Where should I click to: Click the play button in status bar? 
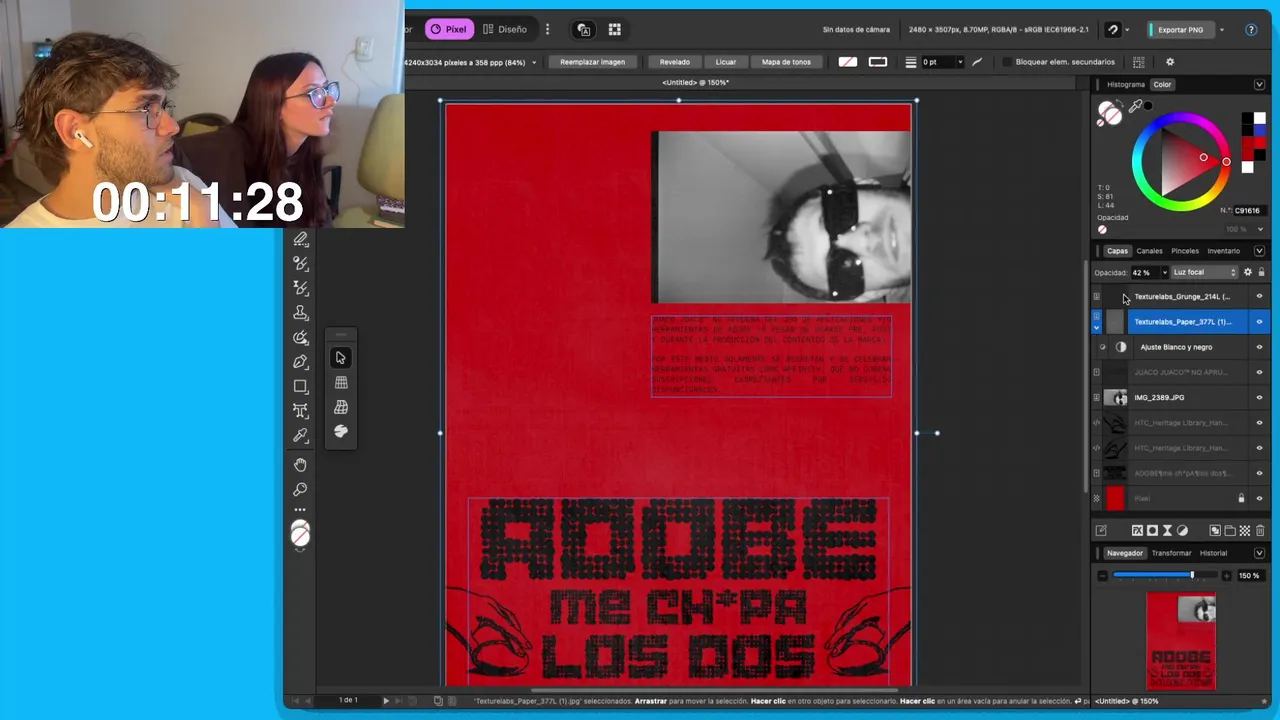coord(386,701)
